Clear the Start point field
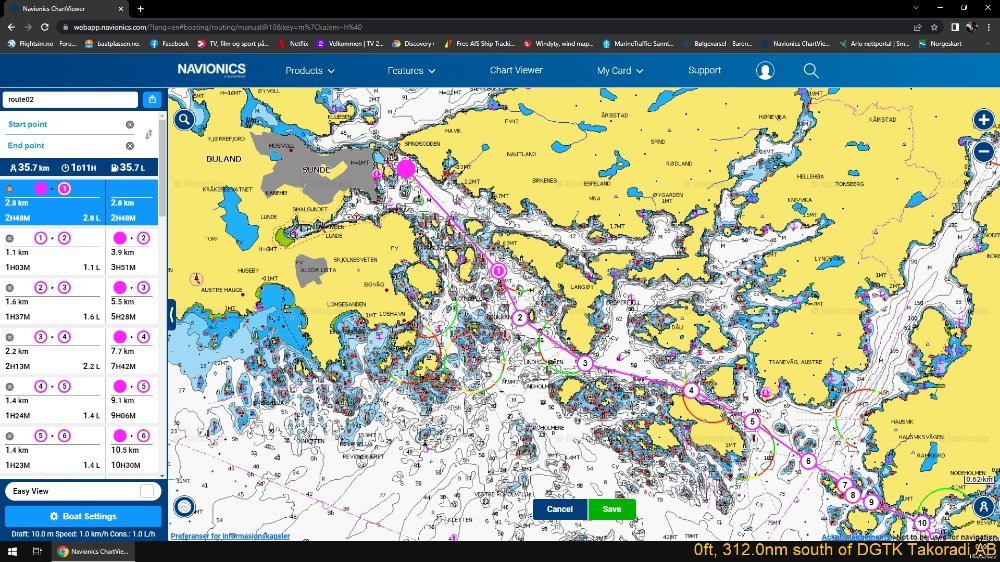The image size is (1000, 562). click(129, 124)
